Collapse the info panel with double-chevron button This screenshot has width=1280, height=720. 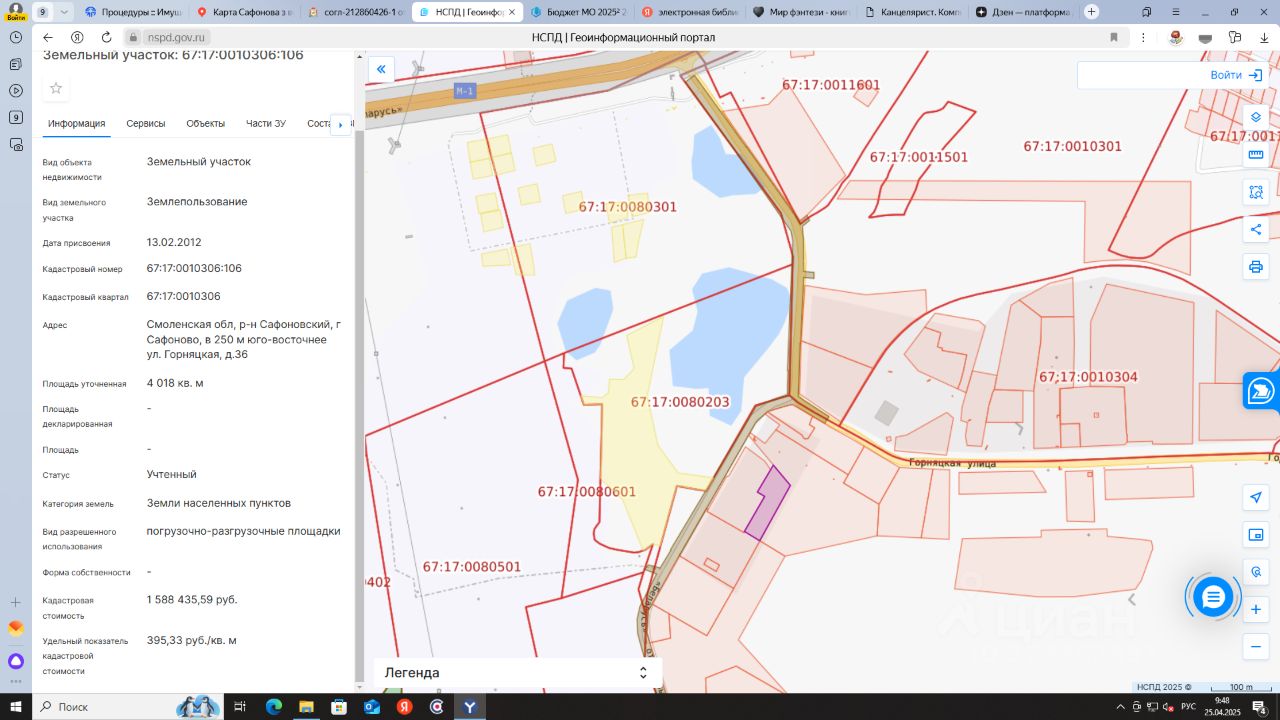(x=381, y=69)
